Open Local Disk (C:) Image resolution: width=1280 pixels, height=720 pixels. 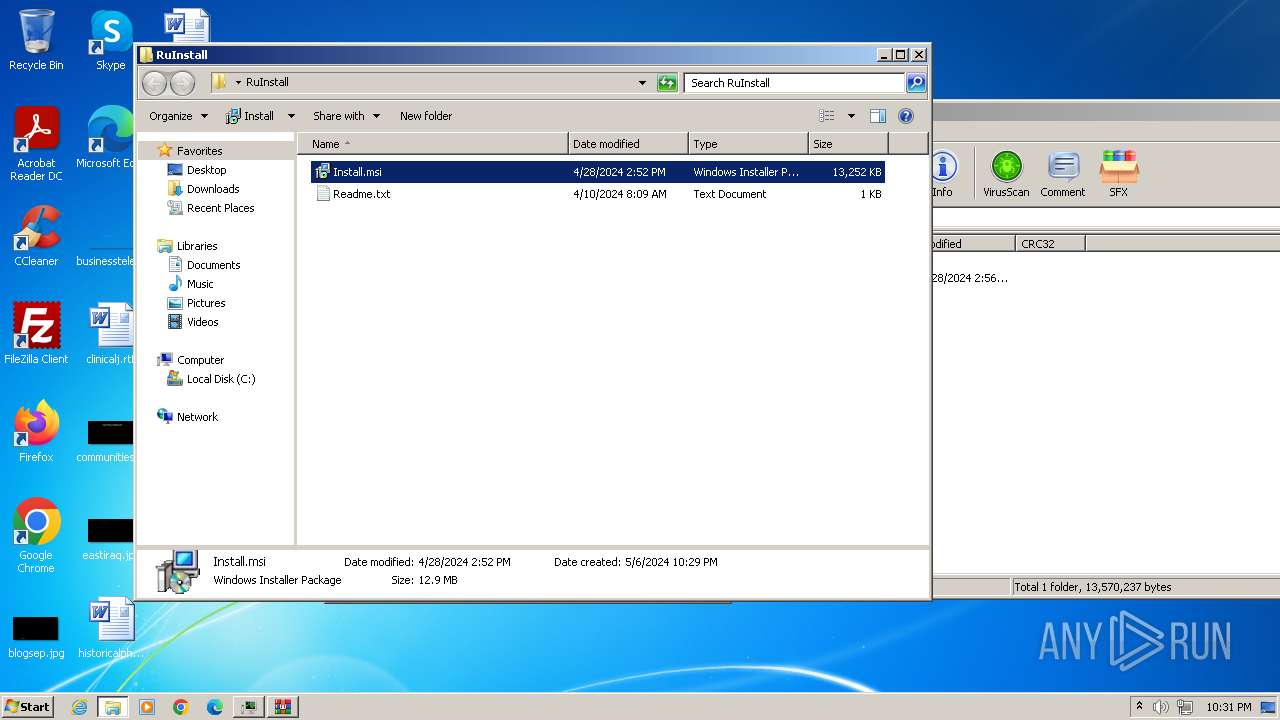coord(221,379)
